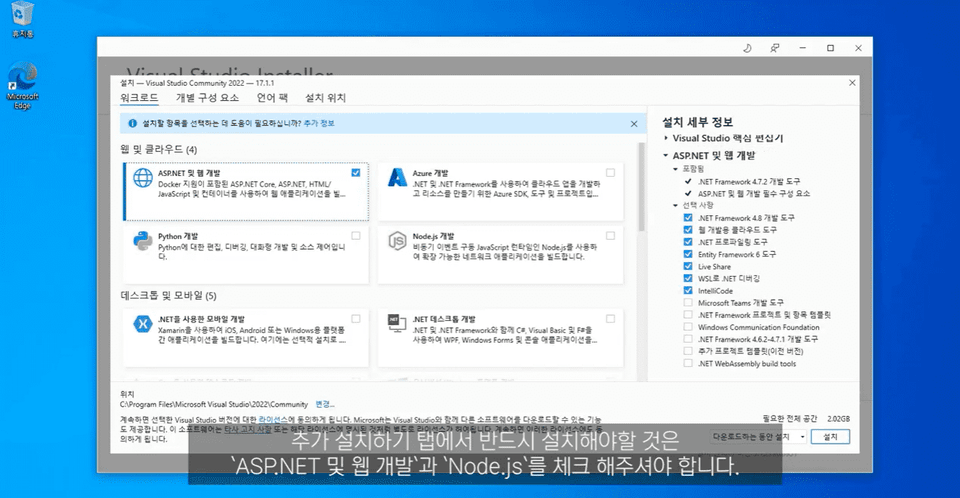
Task: Dismiss the blue help banner
Action: [634, 124]
